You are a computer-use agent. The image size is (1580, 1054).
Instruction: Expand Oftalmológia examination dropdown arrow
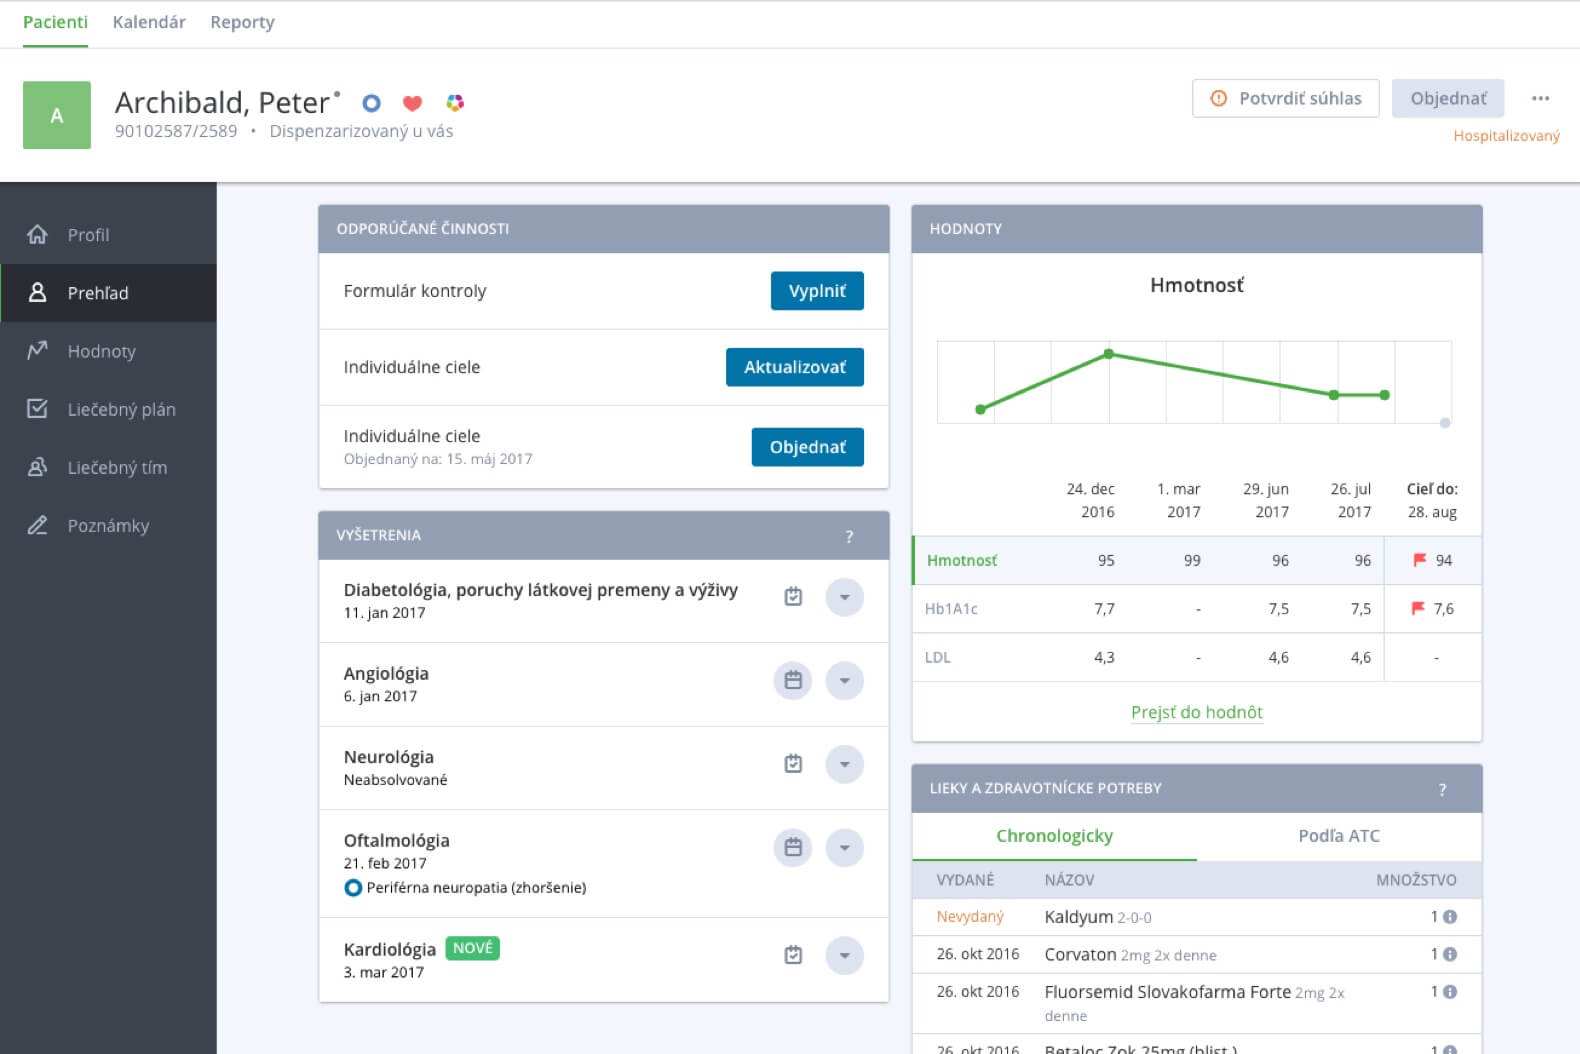(844, 848)
